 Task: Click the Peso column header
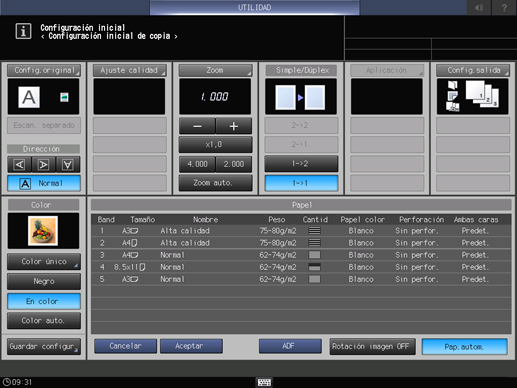coord(277,220)
